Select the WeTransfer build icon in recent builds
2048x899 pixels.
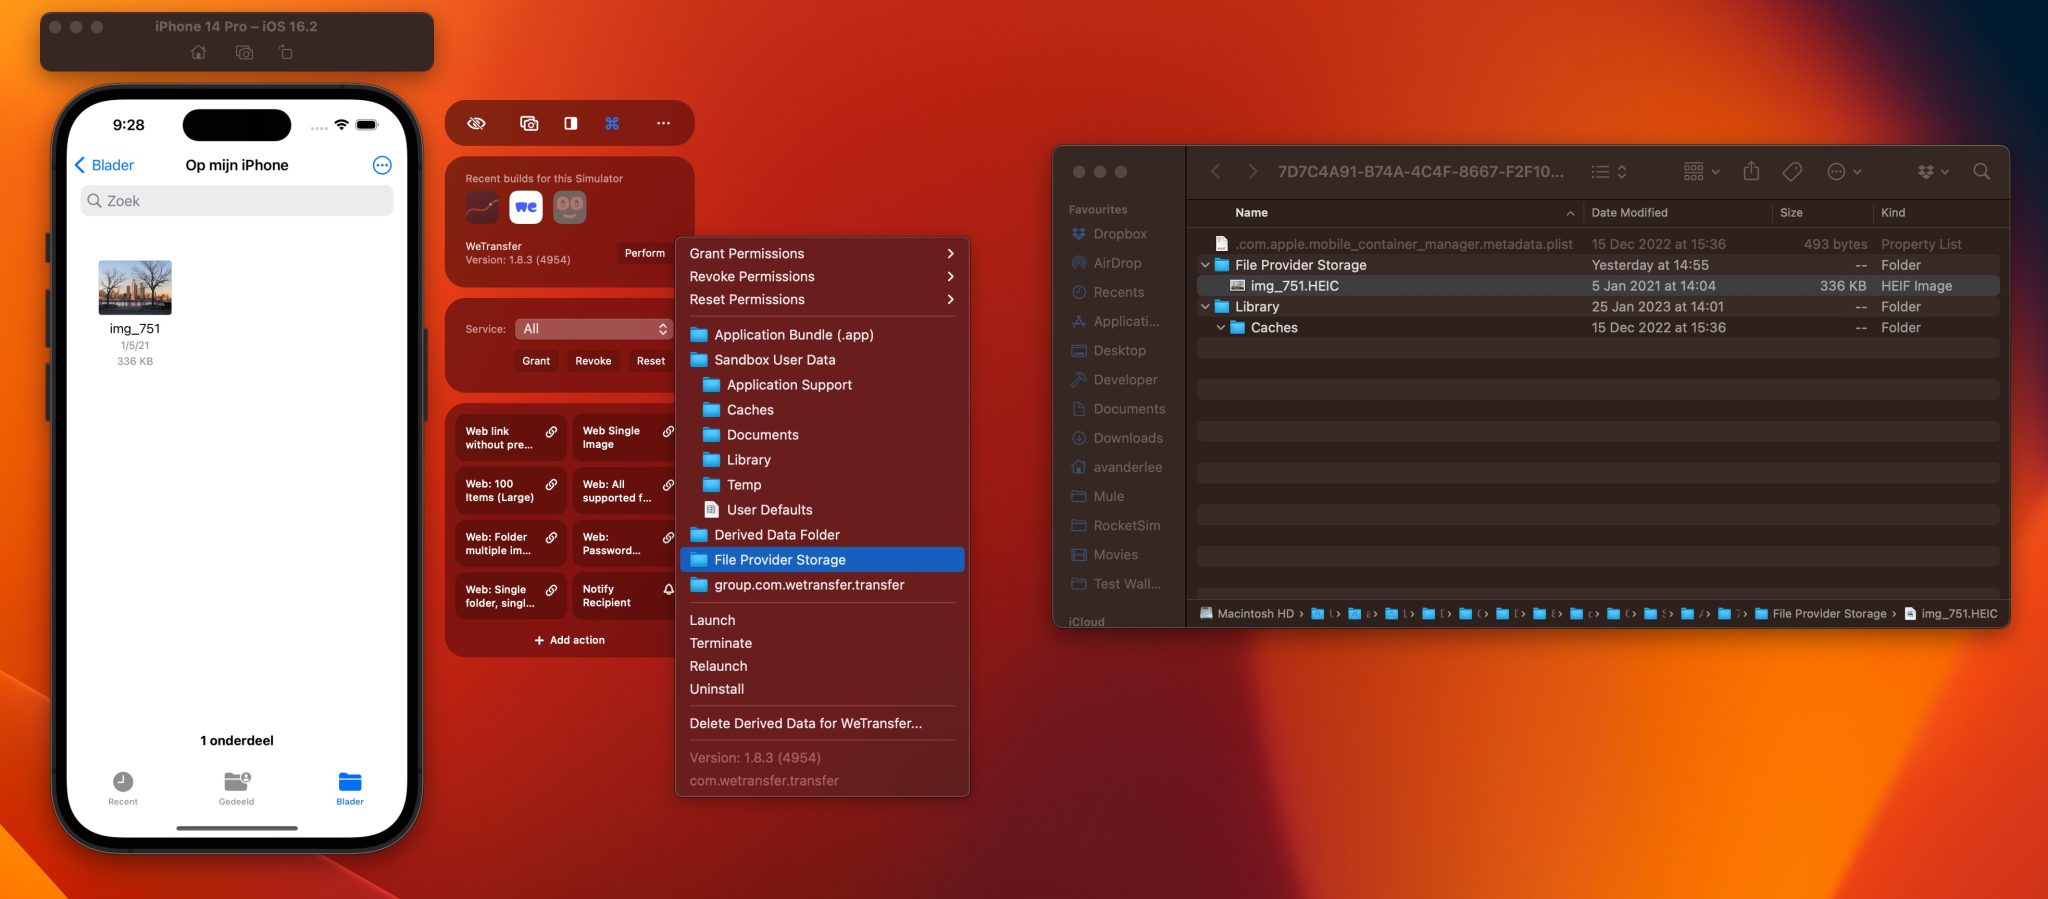click(x=526, y=207)
